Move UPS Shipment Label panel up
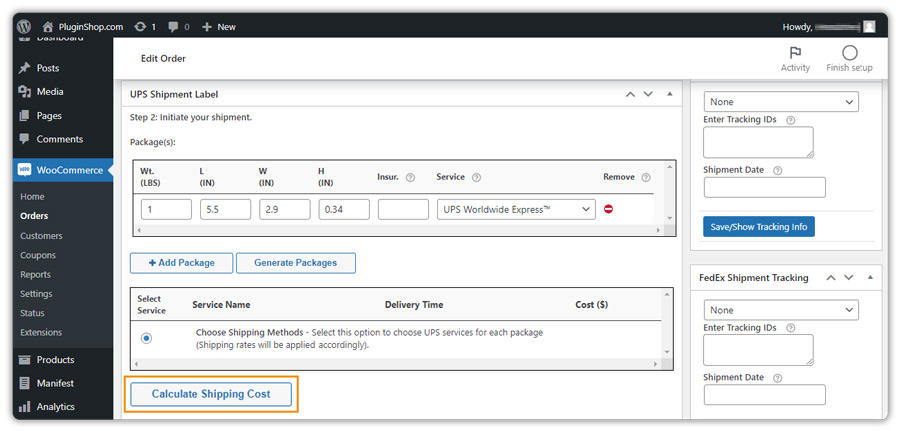Screen dimensions: 900x431 [x=630, y=94]
